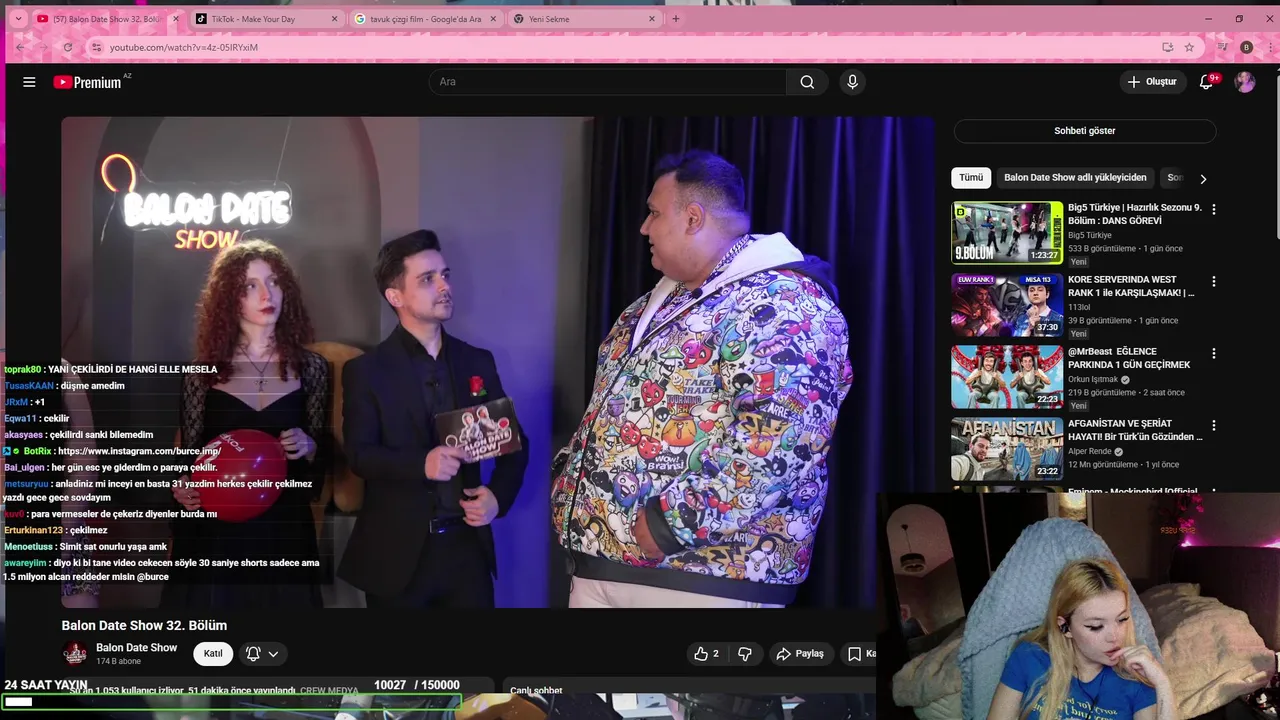1280x720 pixels.
Task: Click the search magnifier button
Action: point(807,82)
